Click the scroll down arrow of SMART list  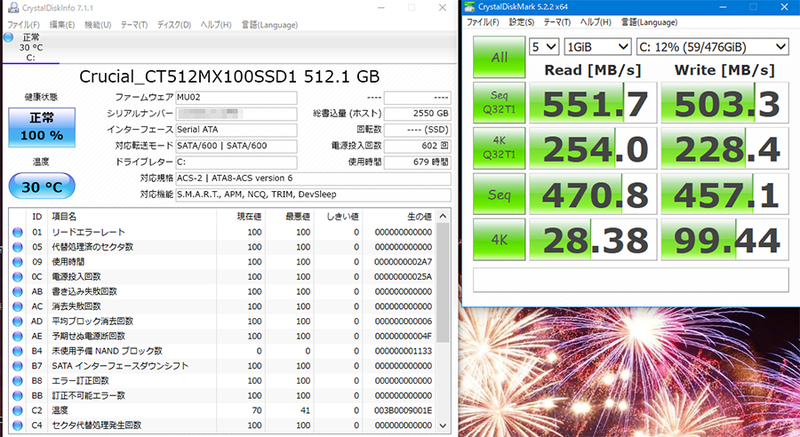click(x=443, y=426)
